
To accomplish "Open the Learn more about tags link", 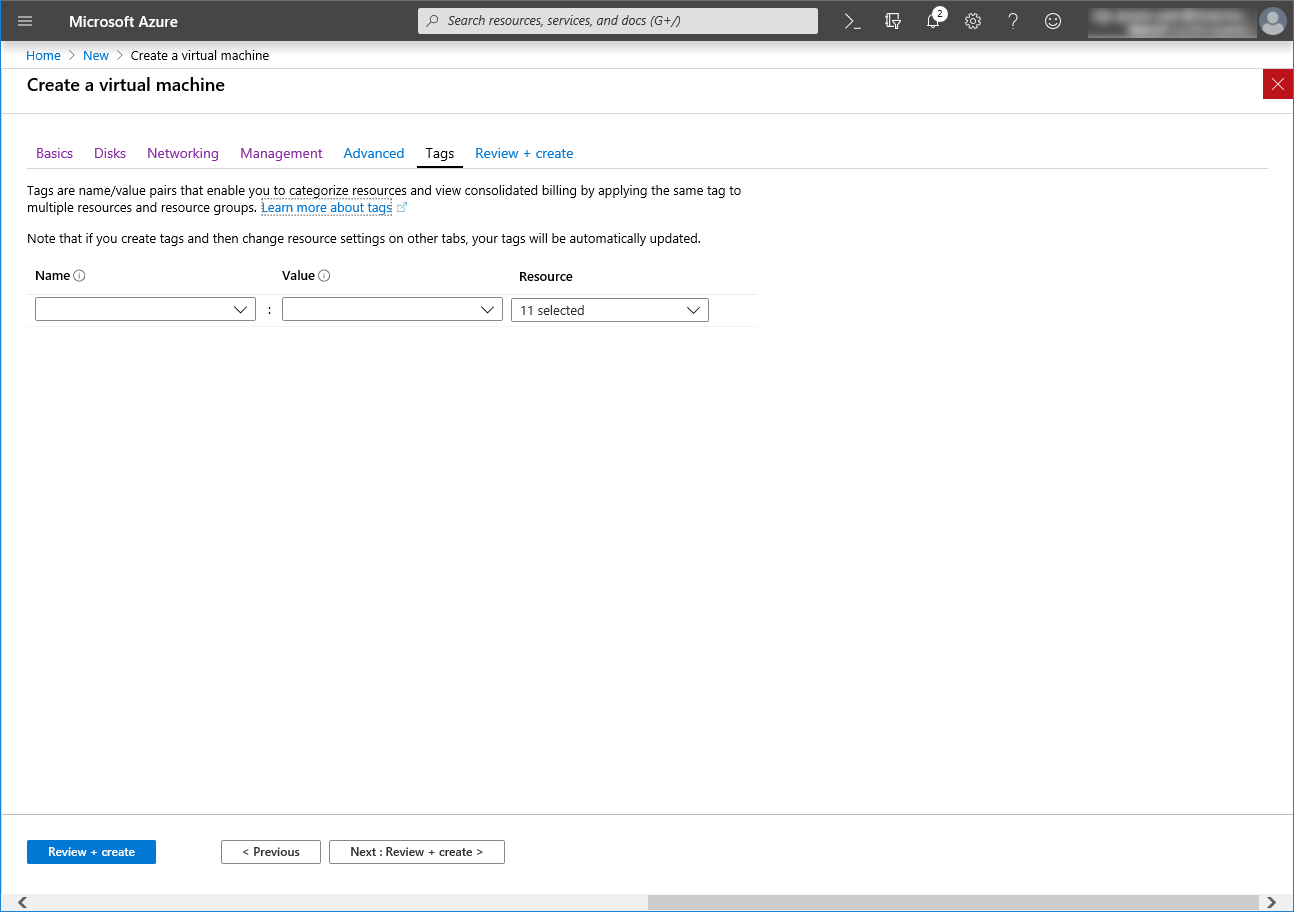I will coord(327,208).
